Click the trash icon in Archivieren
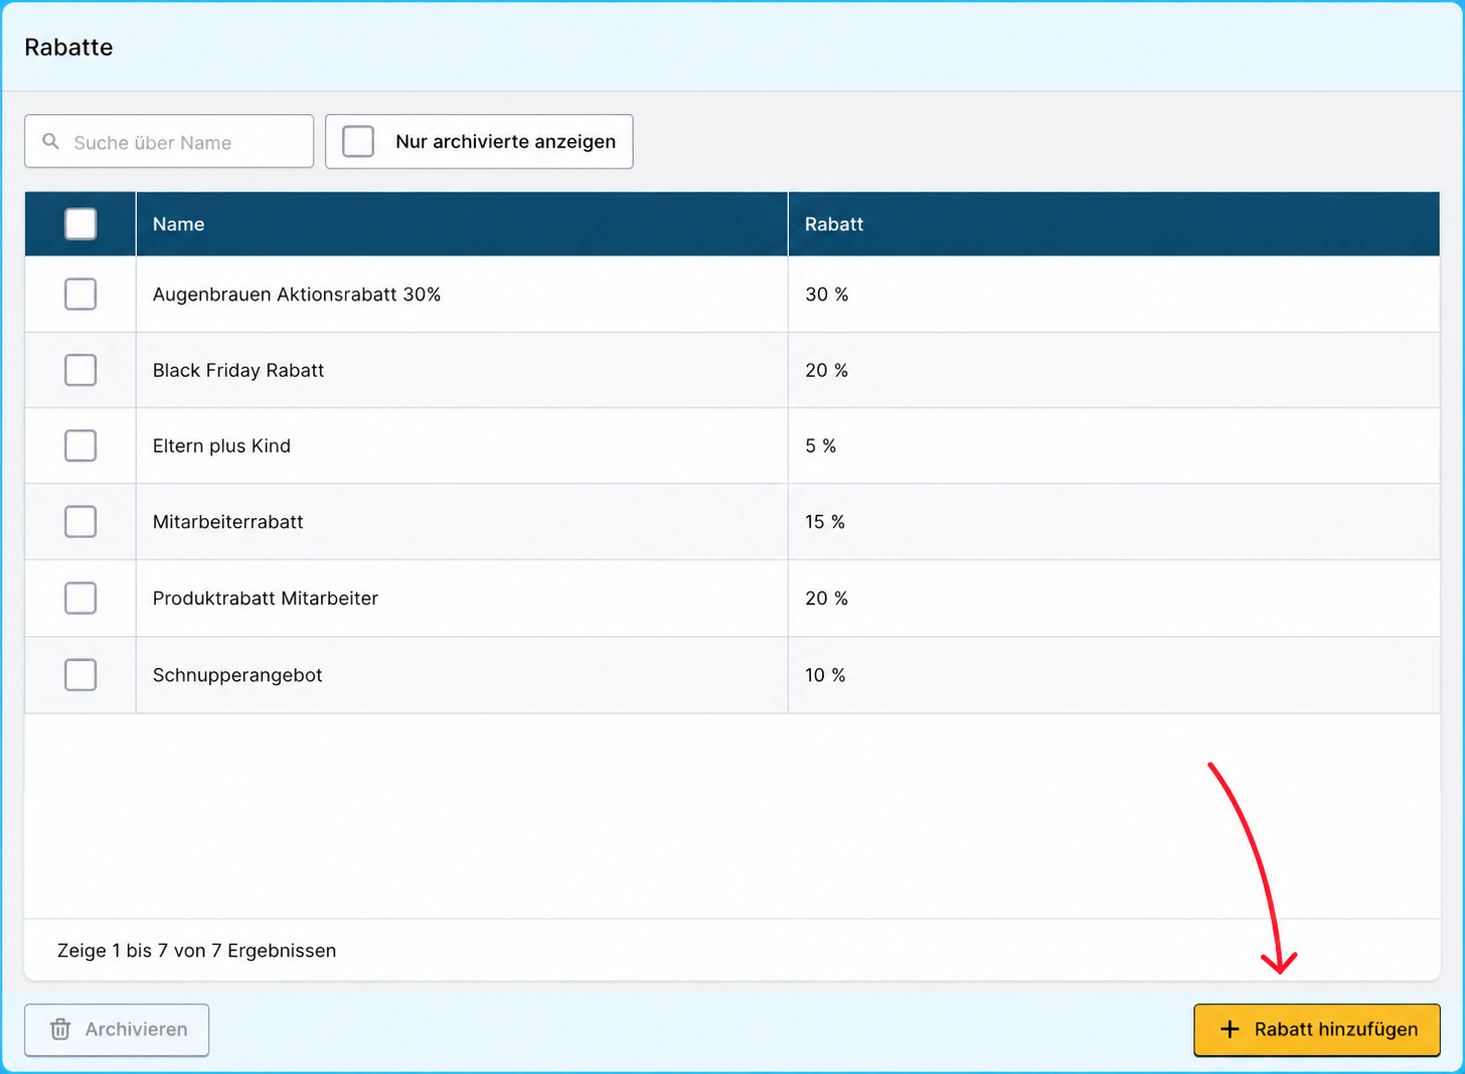1465x1074 pixels. (x=61, y=1029)
